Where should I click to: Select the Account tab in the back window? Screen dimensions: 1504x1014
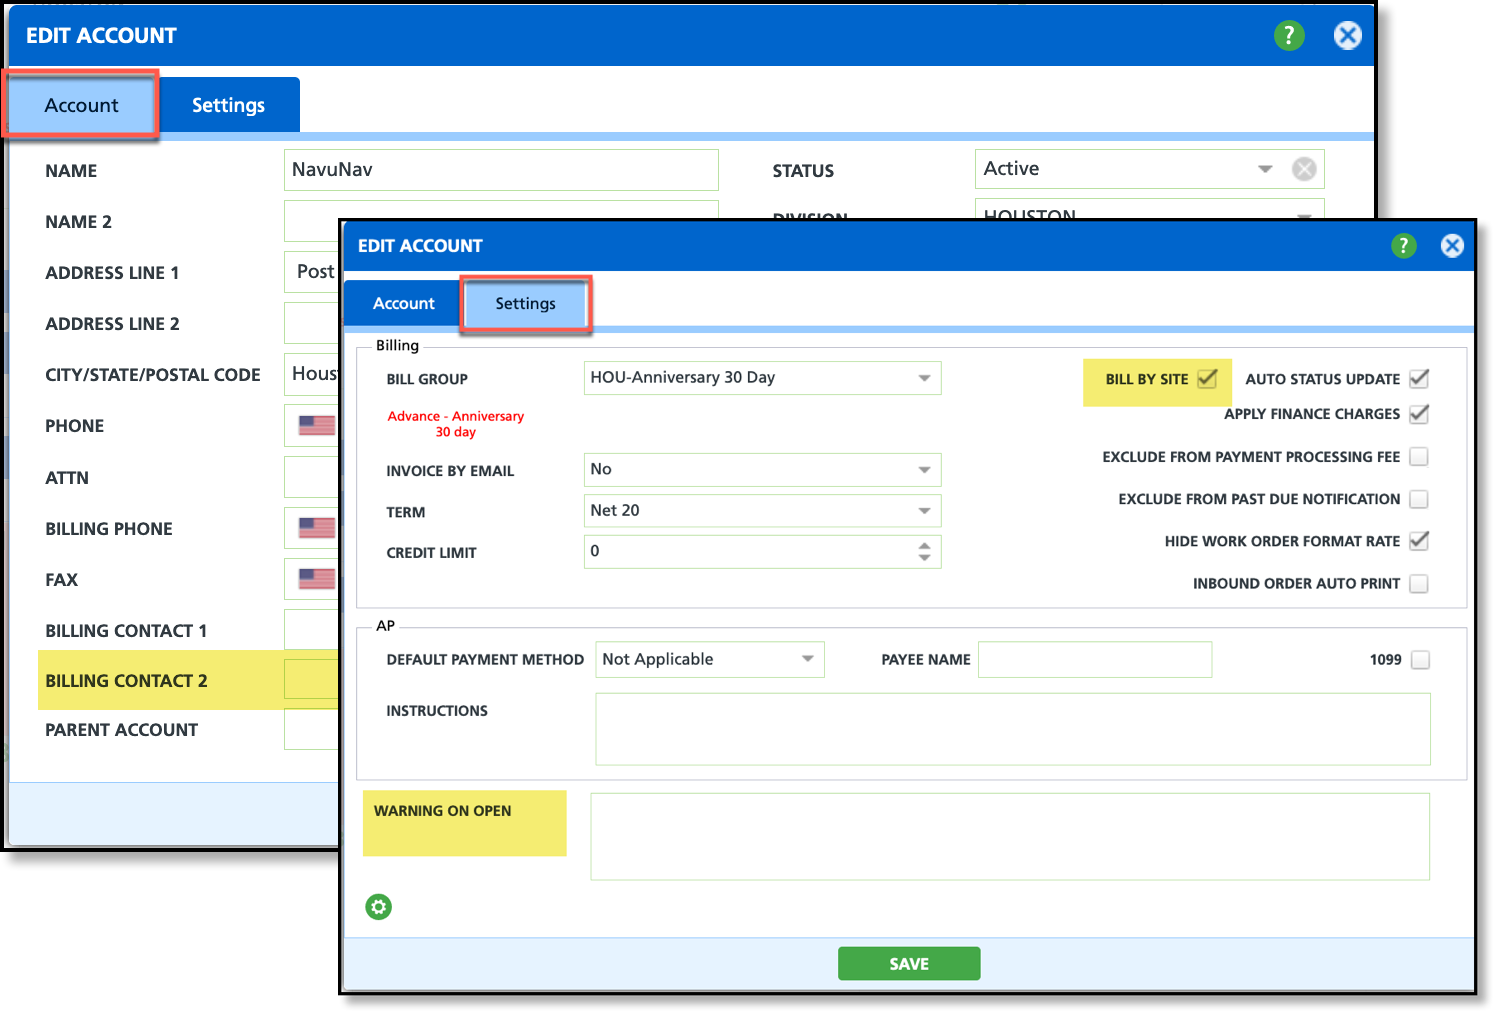pyautogui.click(x=81, y=105)
